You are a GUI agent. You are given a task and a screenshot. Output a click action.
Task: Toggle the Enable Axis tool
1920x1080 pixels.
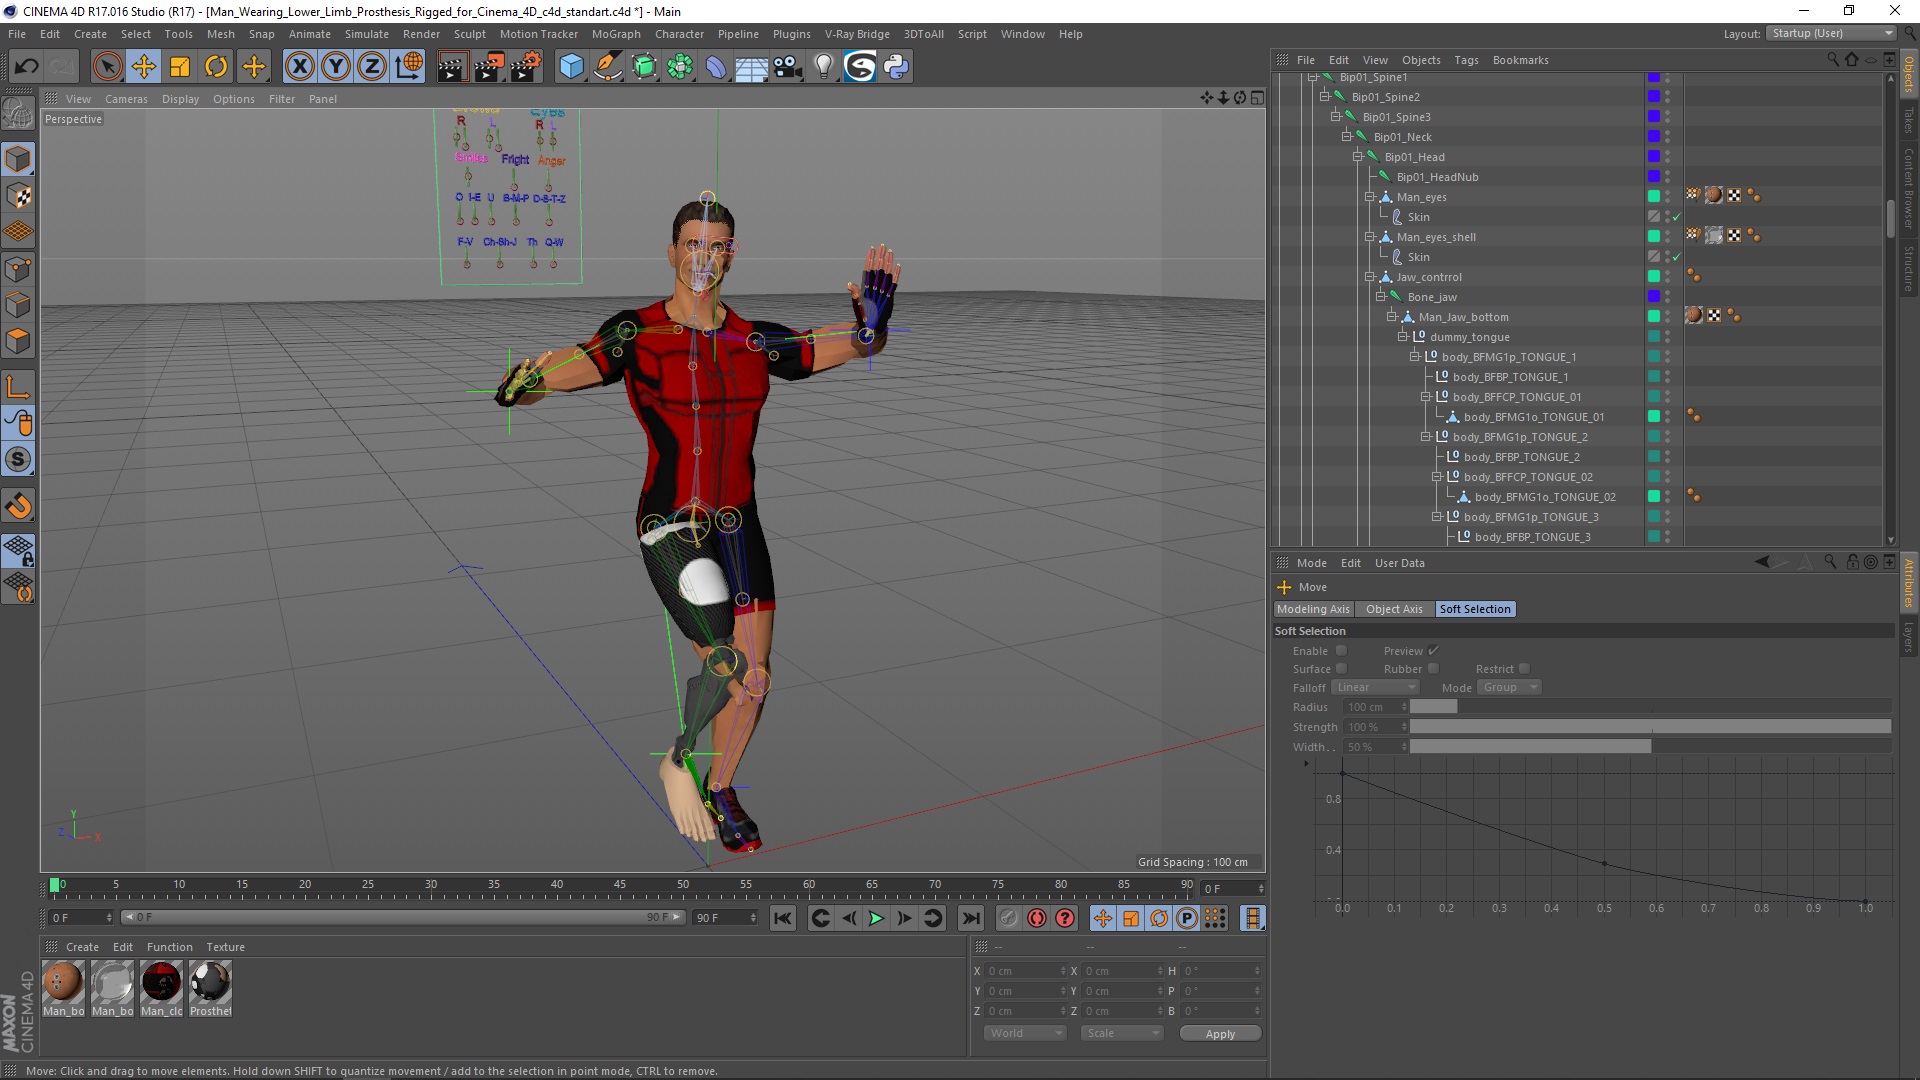(18, 387)
